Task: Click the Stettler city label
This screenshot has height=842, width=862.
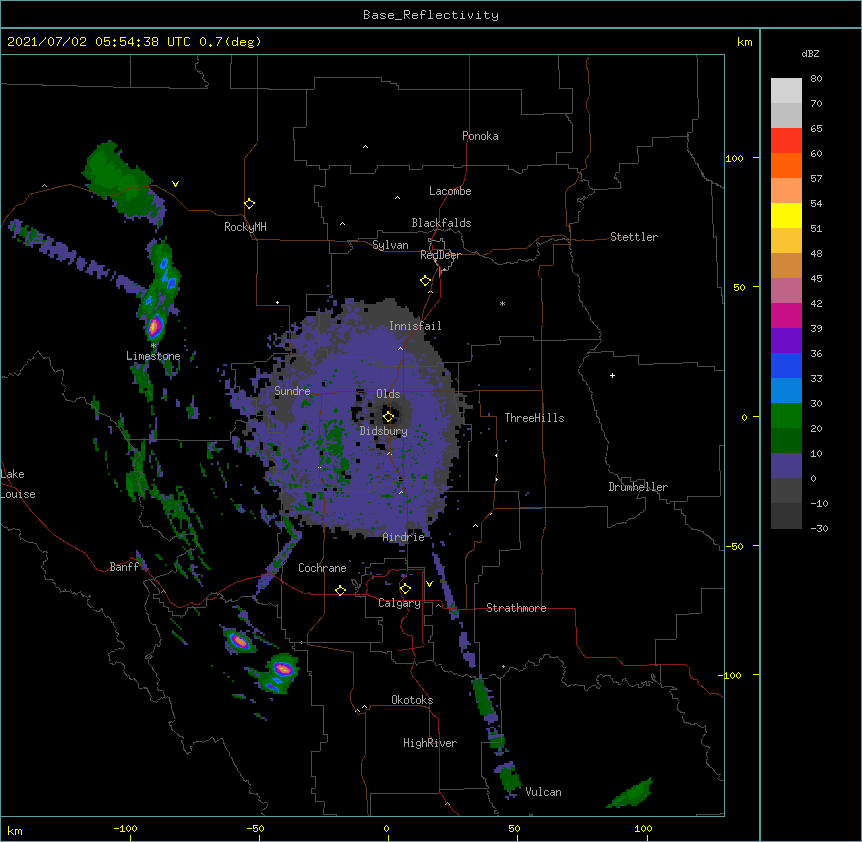Action: [x=634, y=237]
